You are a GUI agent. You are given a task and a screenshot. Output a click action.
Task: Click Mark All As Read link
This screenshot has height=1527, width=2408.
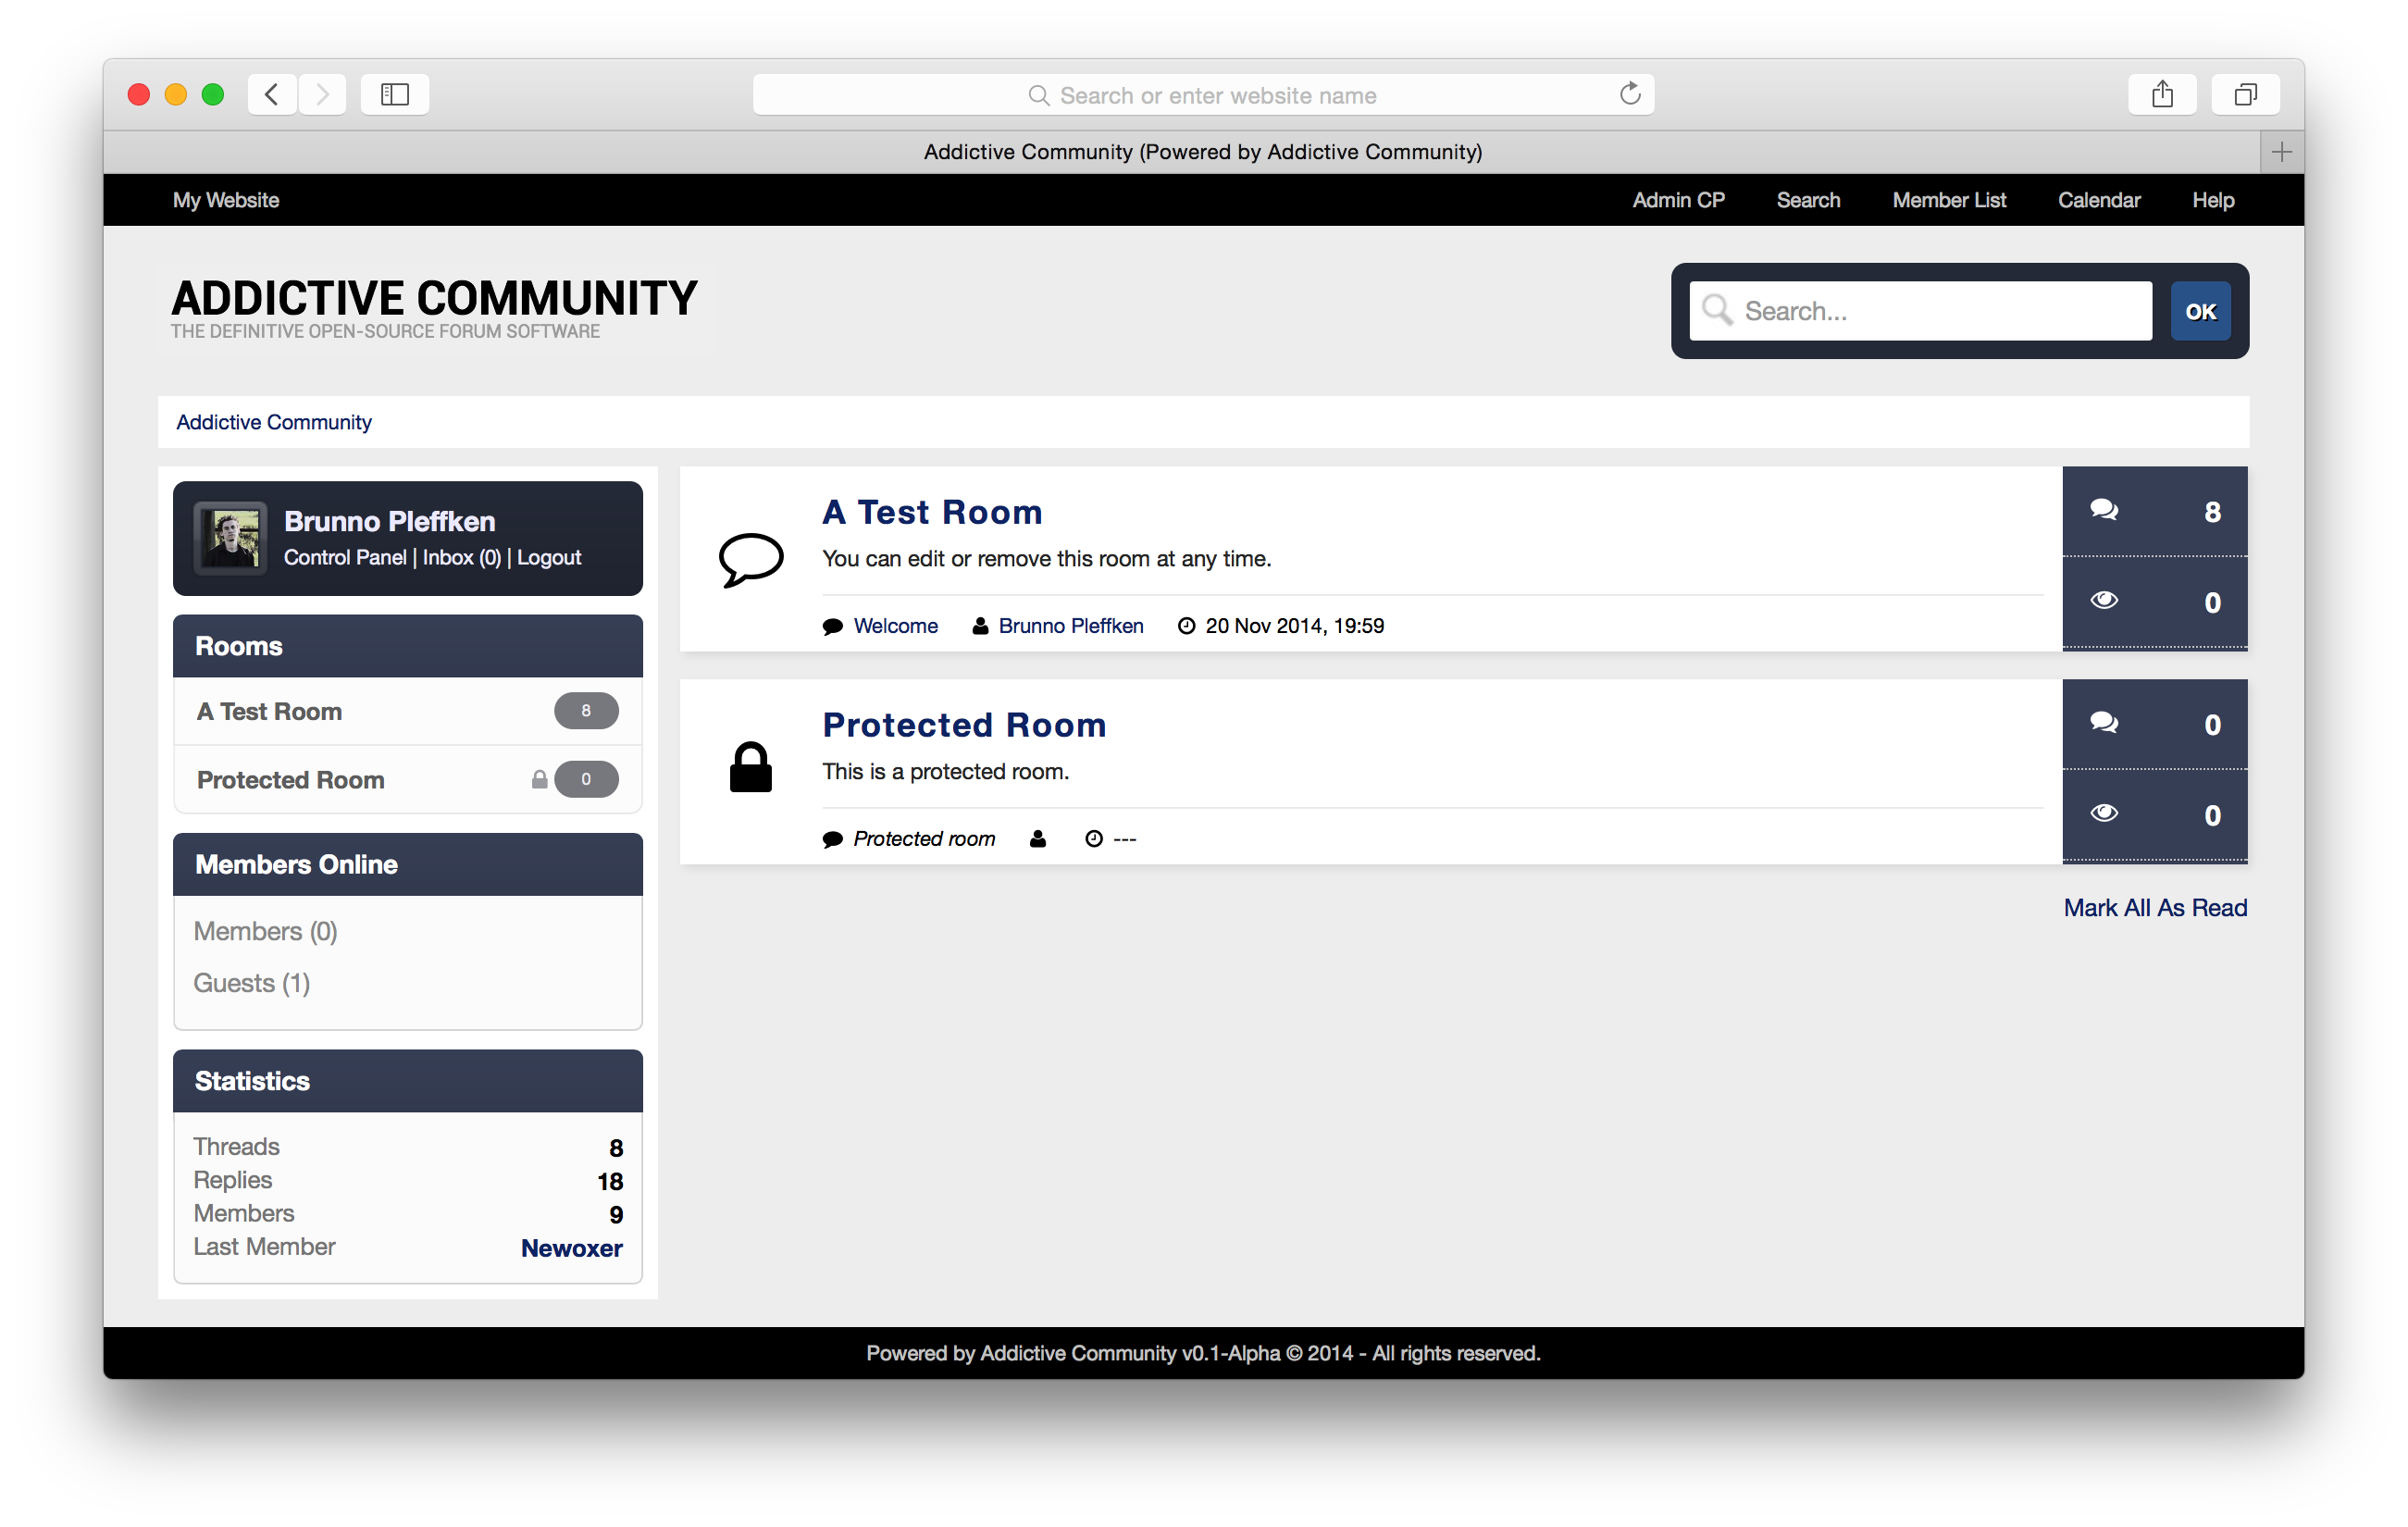2154,908
